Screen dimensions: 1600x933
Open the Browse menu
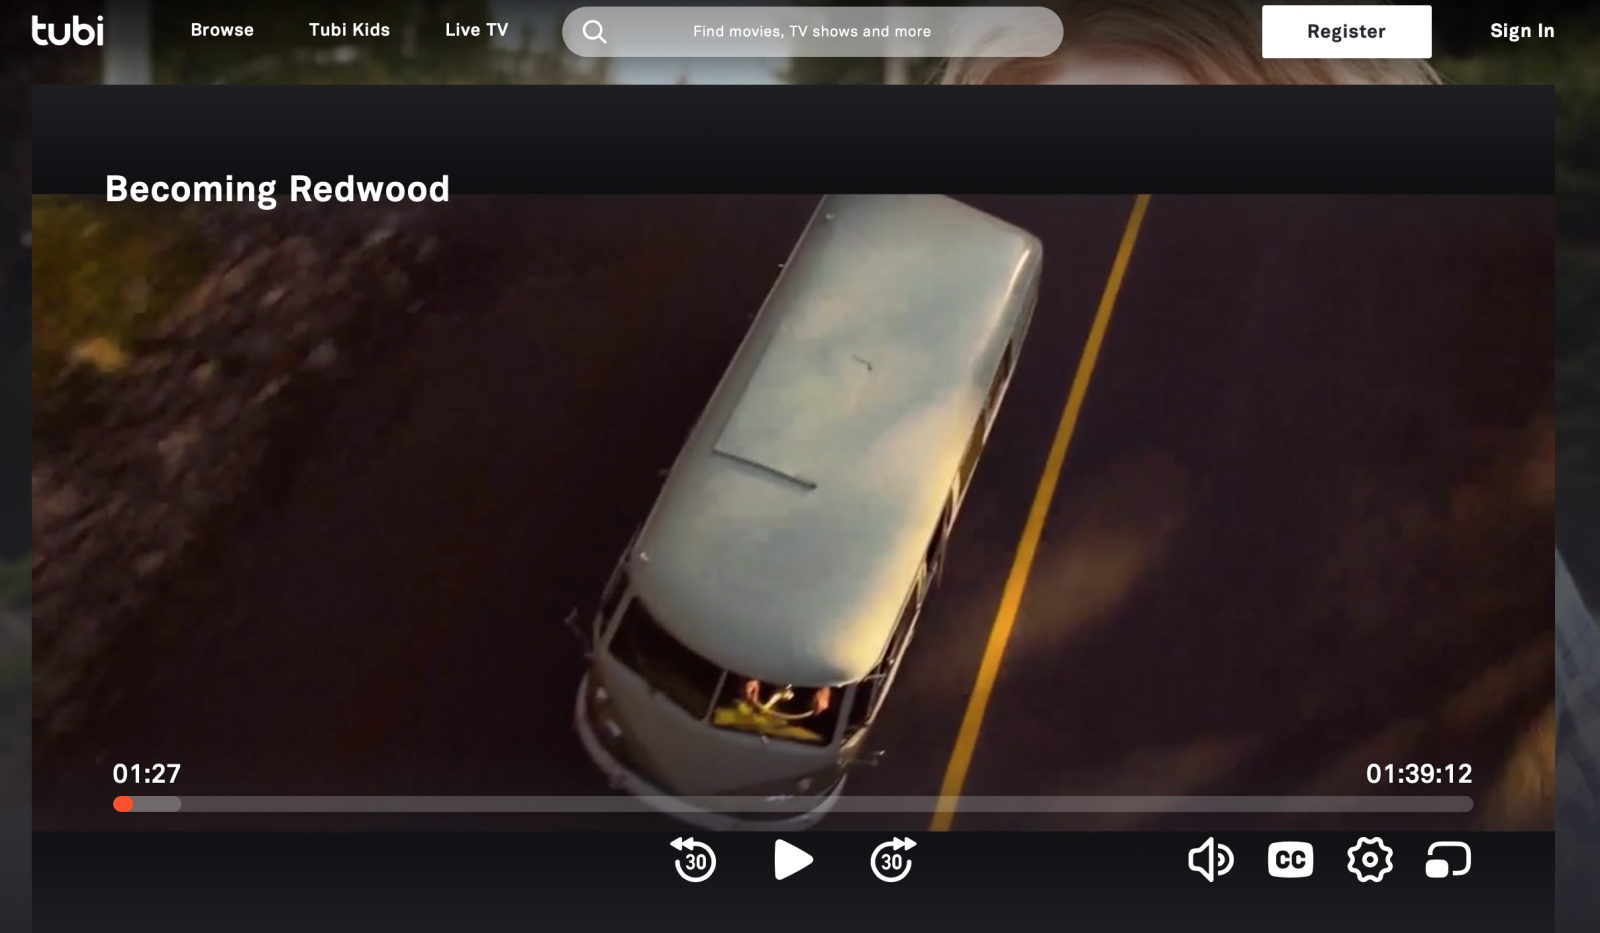(222, 30)
